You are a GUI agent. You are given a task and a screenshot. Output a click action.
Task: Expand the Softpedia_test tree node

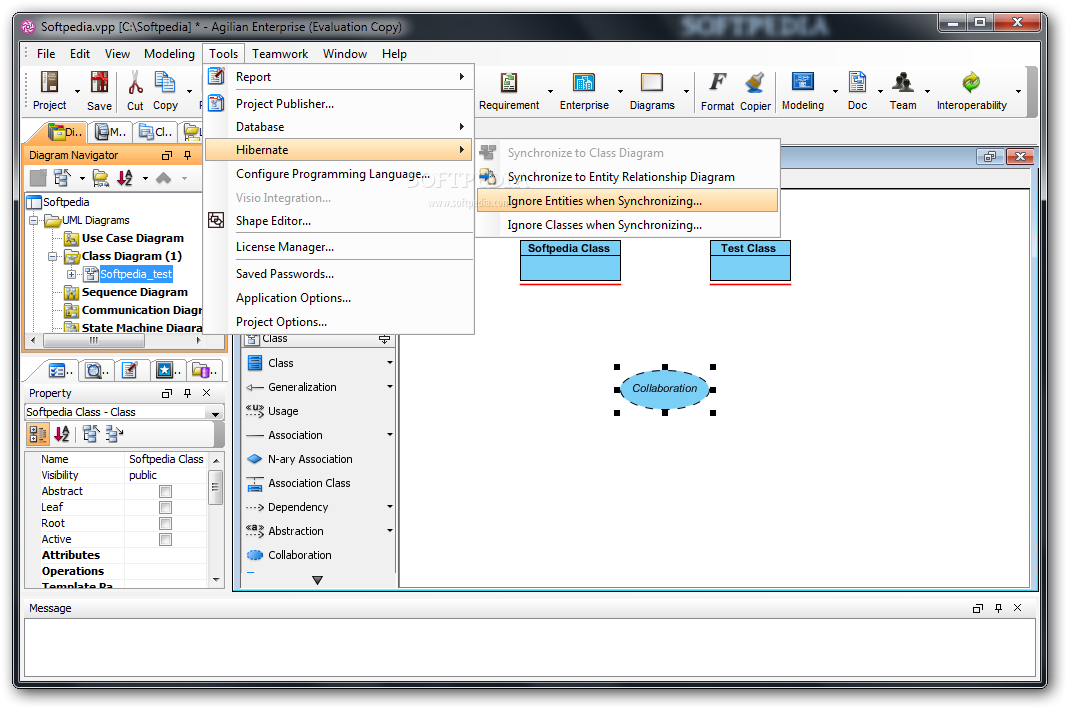pos(71,274)
